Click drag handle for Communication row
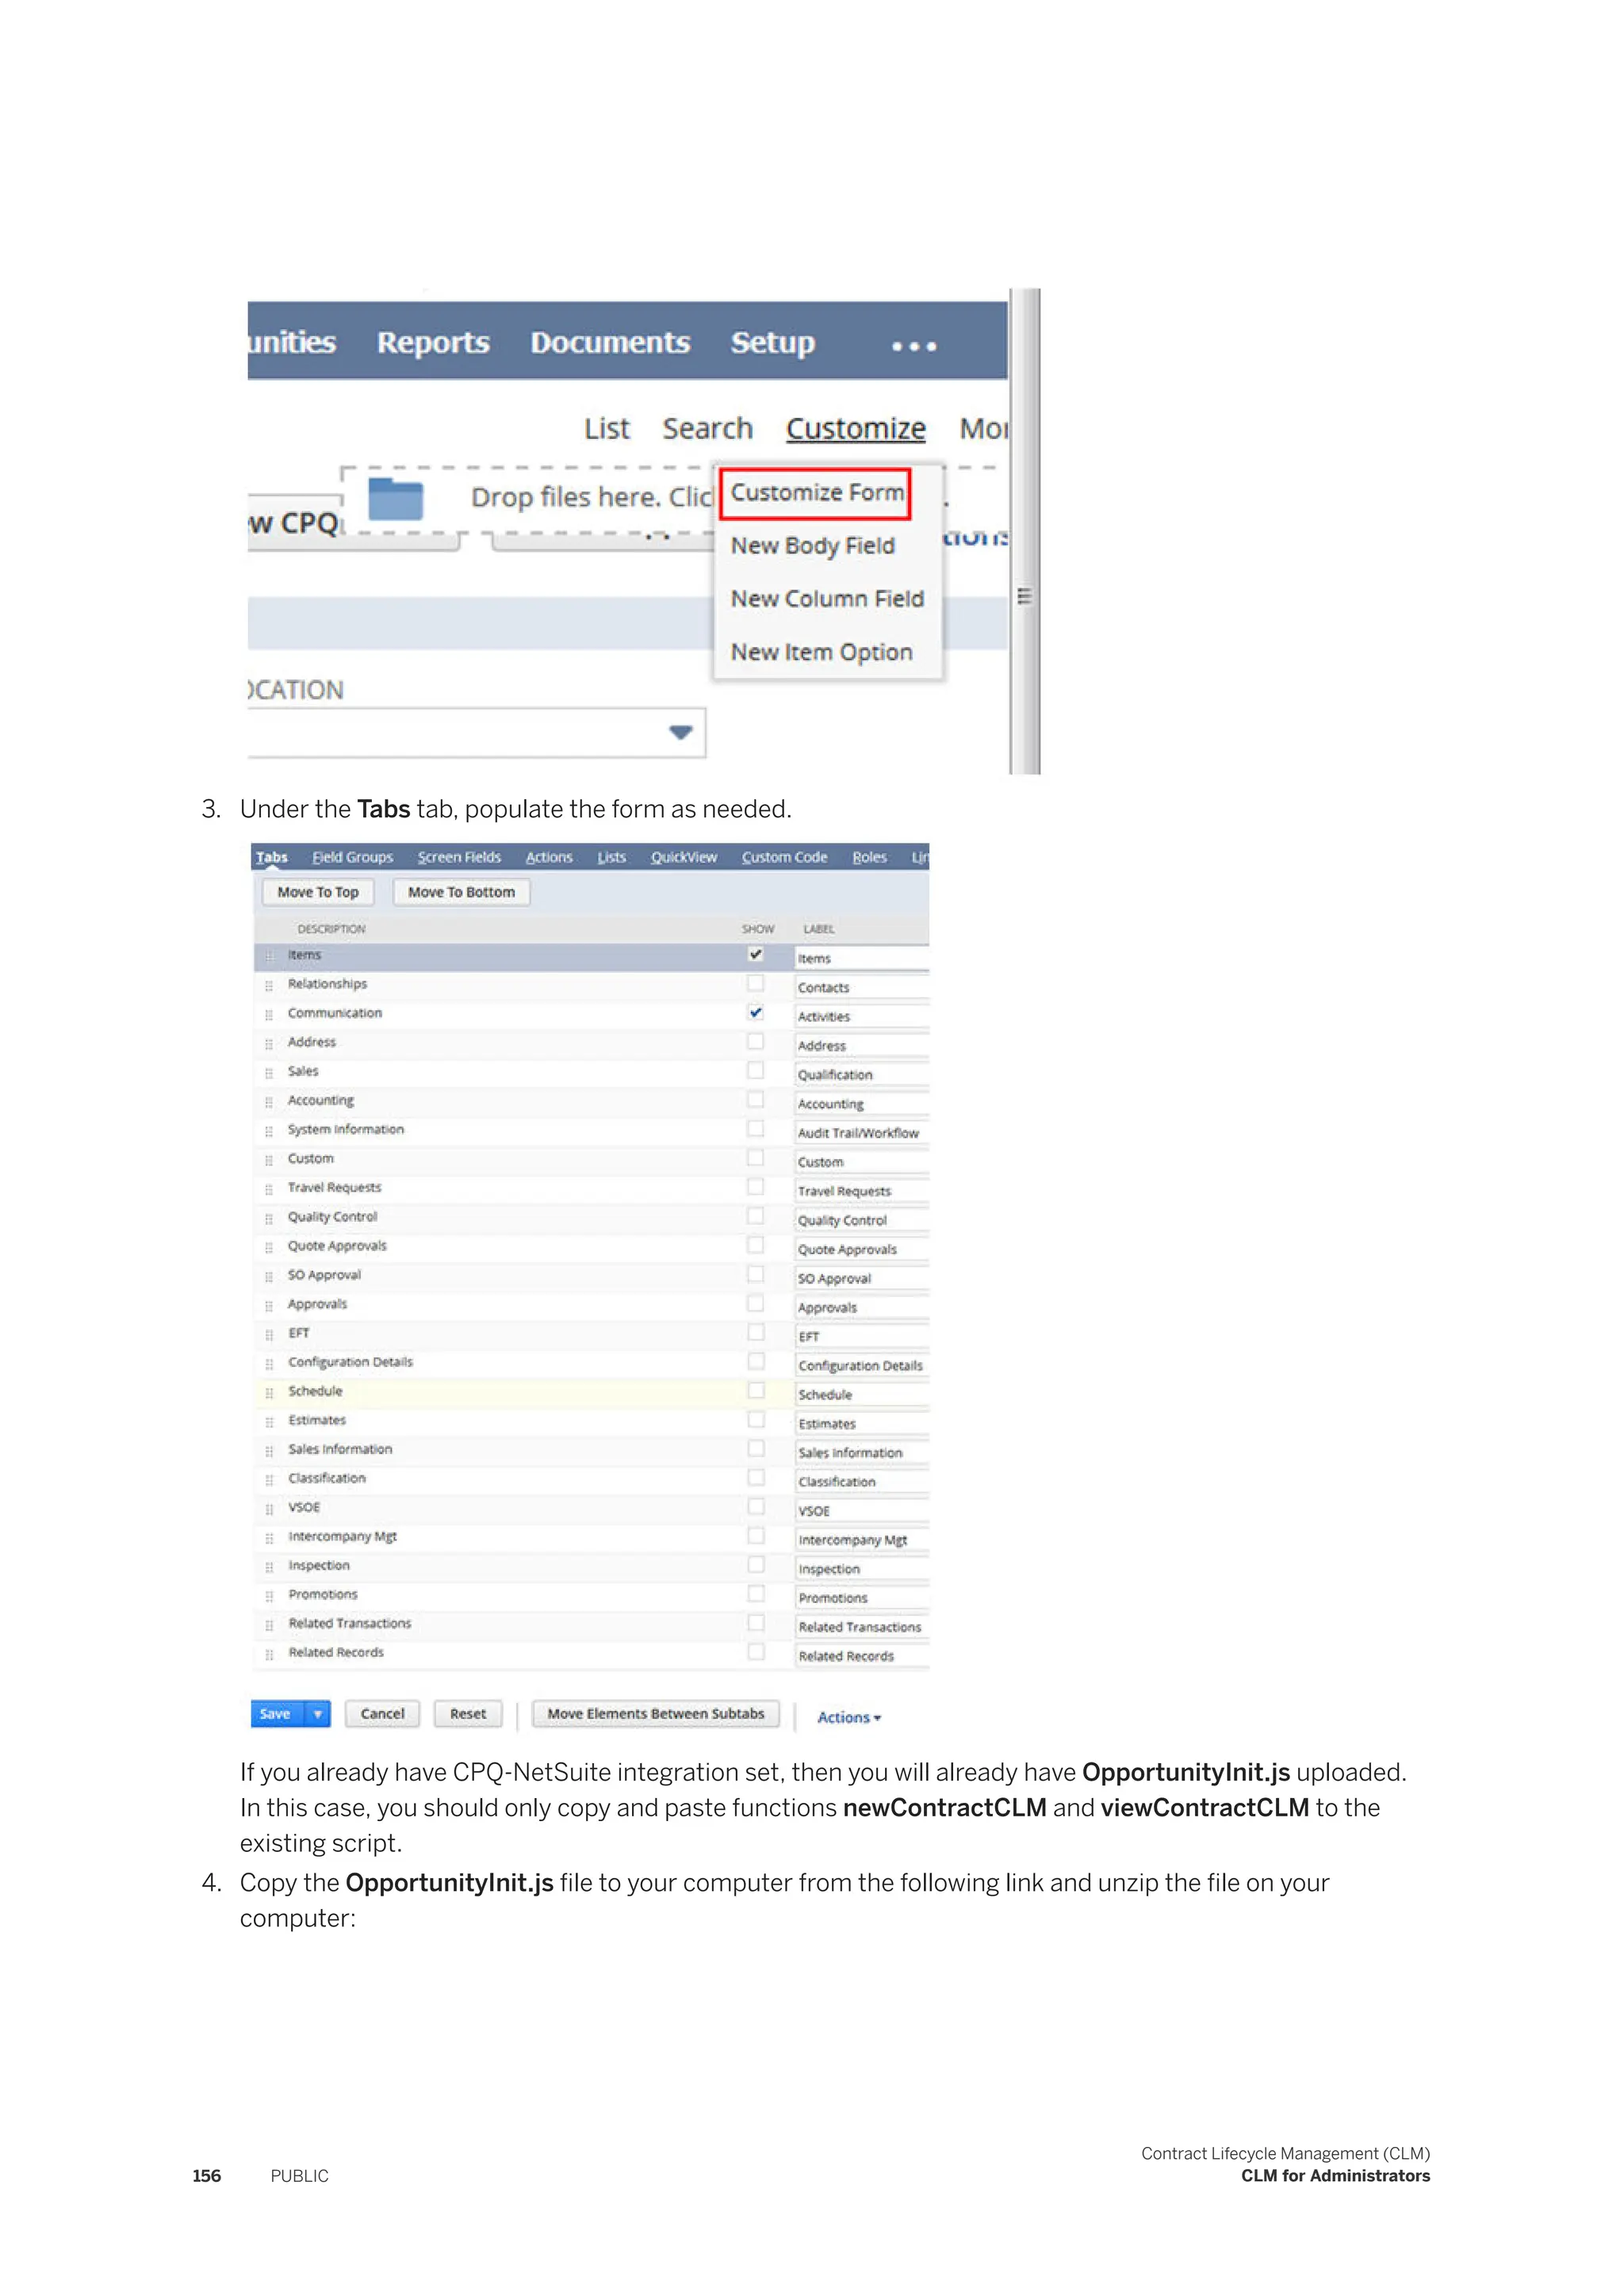This screenshot has width=1624, height=2296. click(269, 1015)
